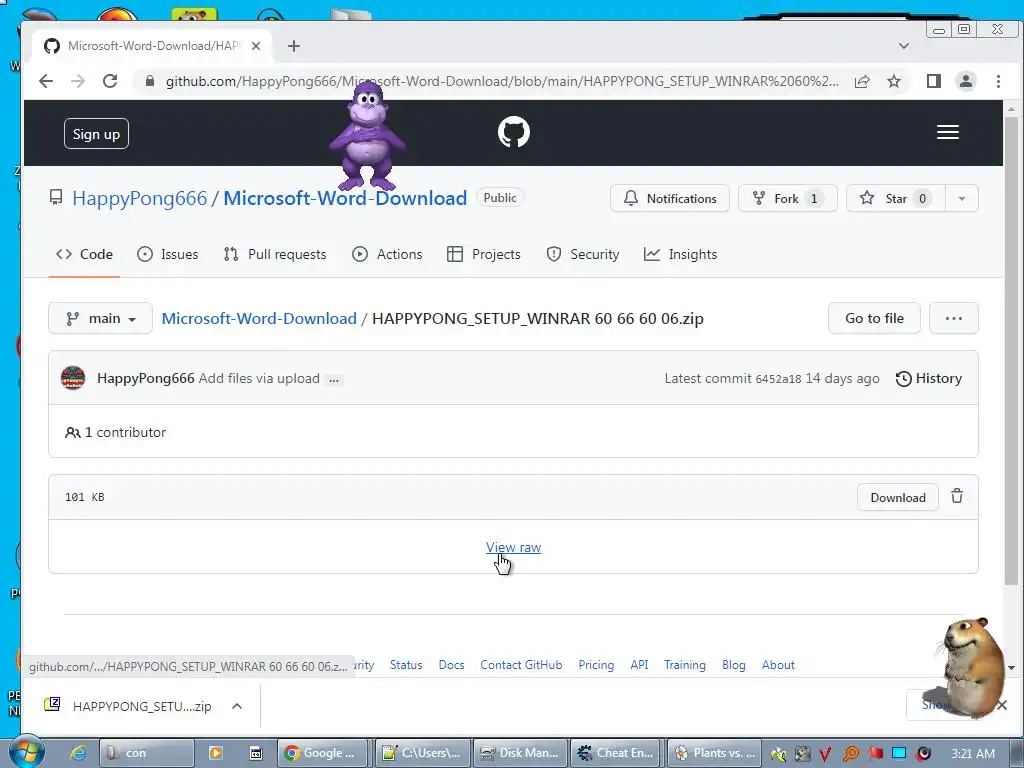
Task: Close the downloads bar with X
Action: [1002, 705]
